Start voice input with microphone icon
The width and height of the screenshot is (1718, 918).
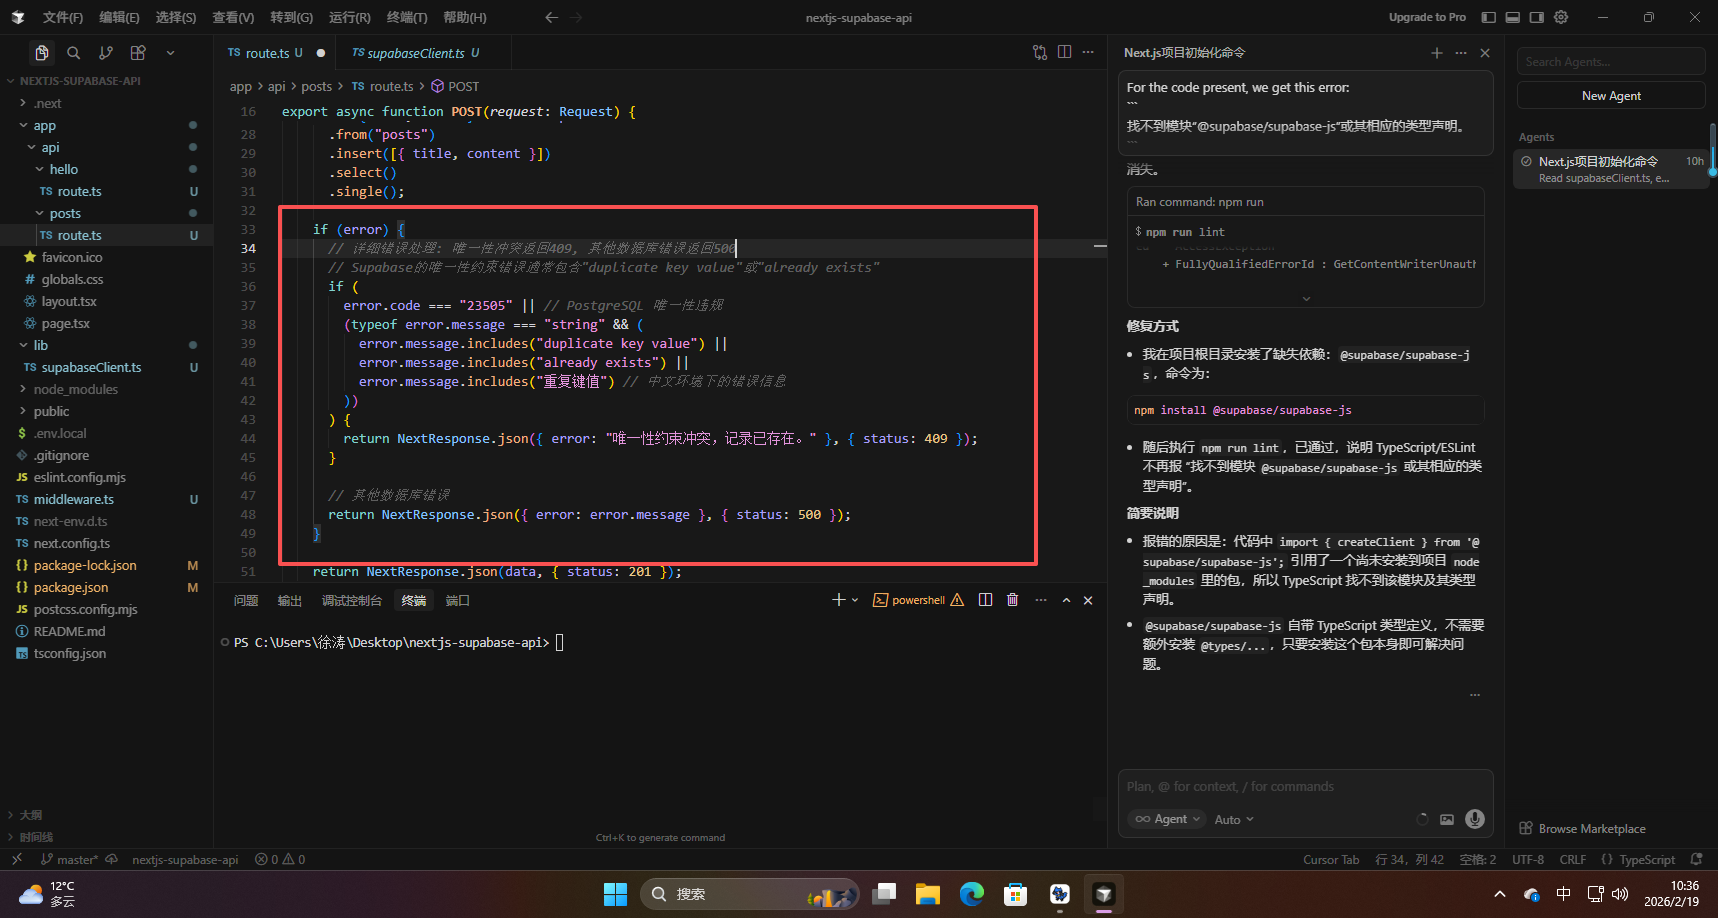1475,819
